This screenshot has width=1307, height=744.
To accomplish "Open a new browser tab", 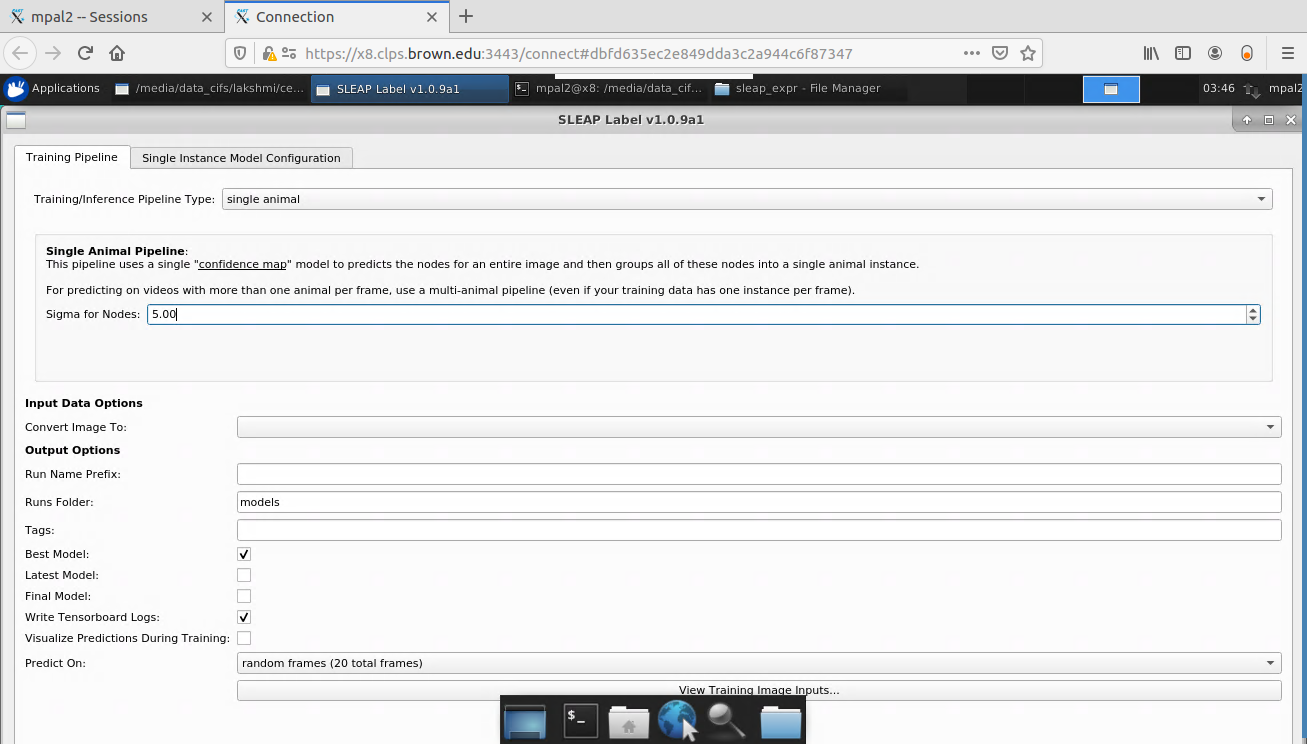I will click(x=466, y=16).
